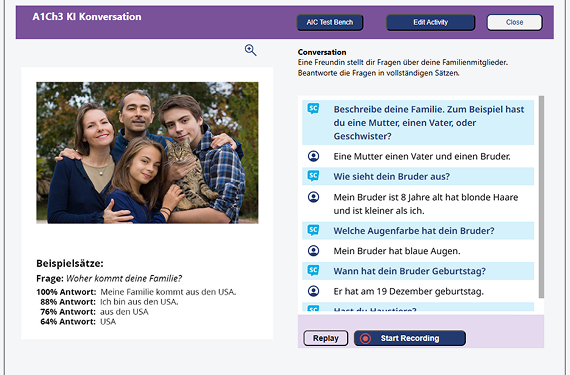Click user icon beside 'Mein Bruder ist 8 Jahre' answer
The height and width of the screenshot is (375, 570).
click(313, 197)
